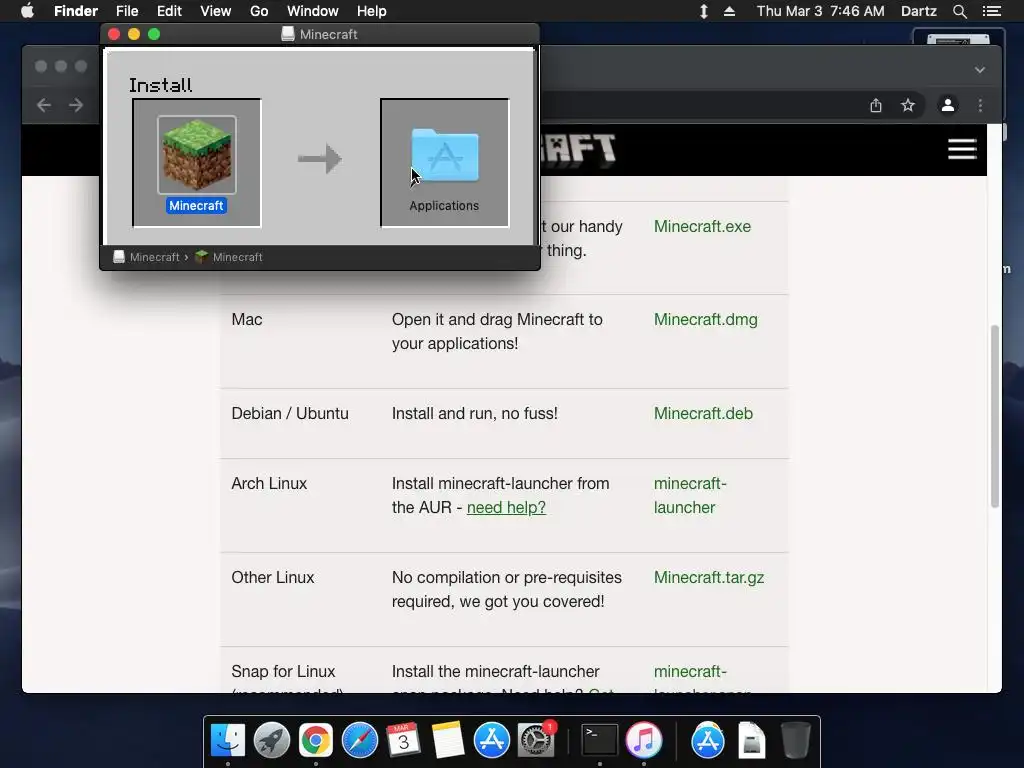1024x768 pixels.
Task: Click the date and time in menu bar
Action: [x=820, y=11]
